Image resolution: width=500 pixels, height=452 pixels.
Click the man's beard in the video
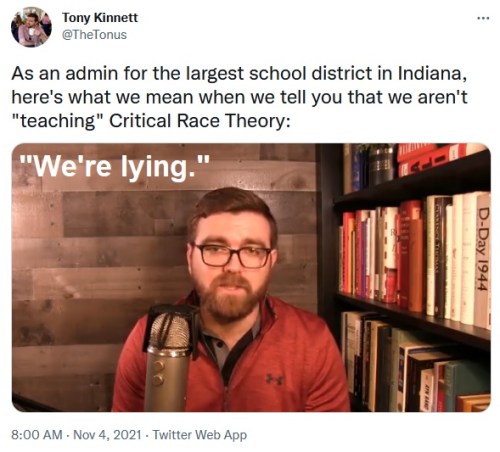230,298
